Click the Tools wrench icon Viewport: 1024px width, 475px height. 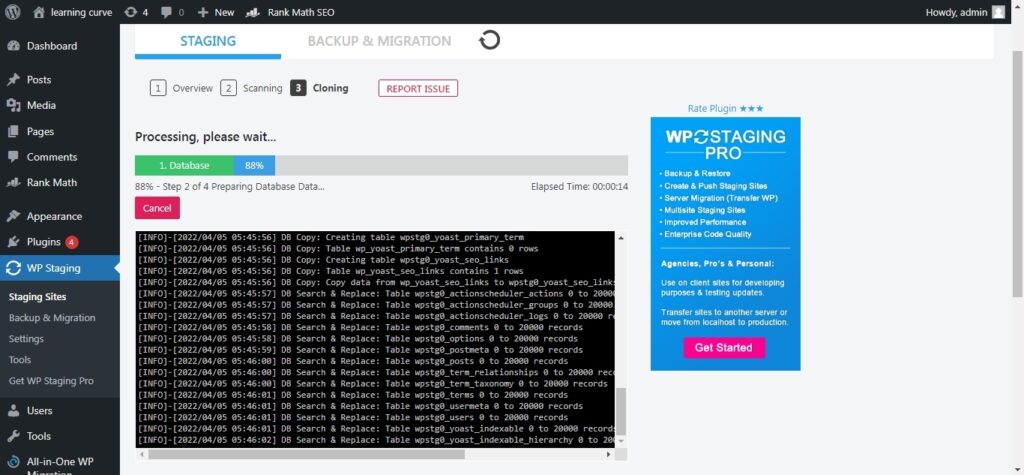click(x=13, y=436)
